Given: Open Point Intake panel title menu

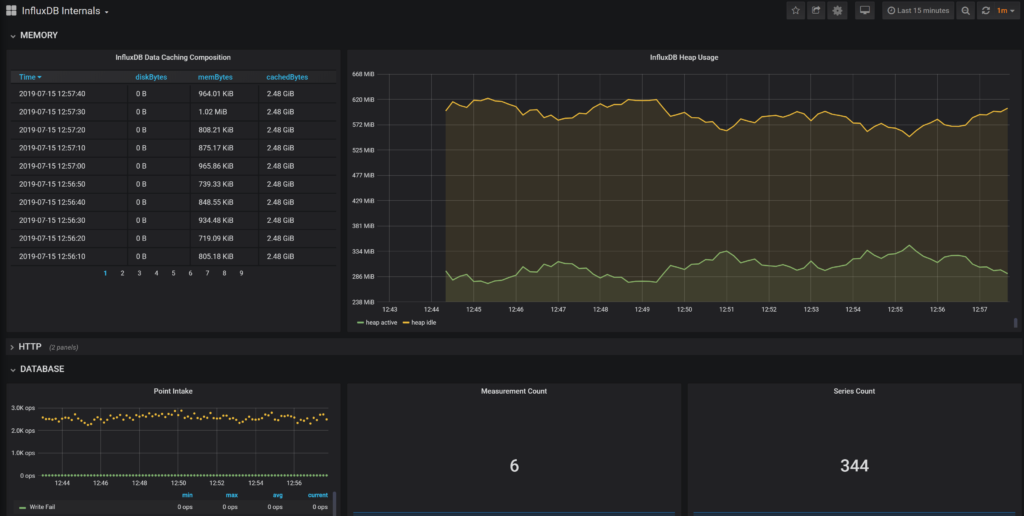Looking at the screenshot, I should (173, 391).
